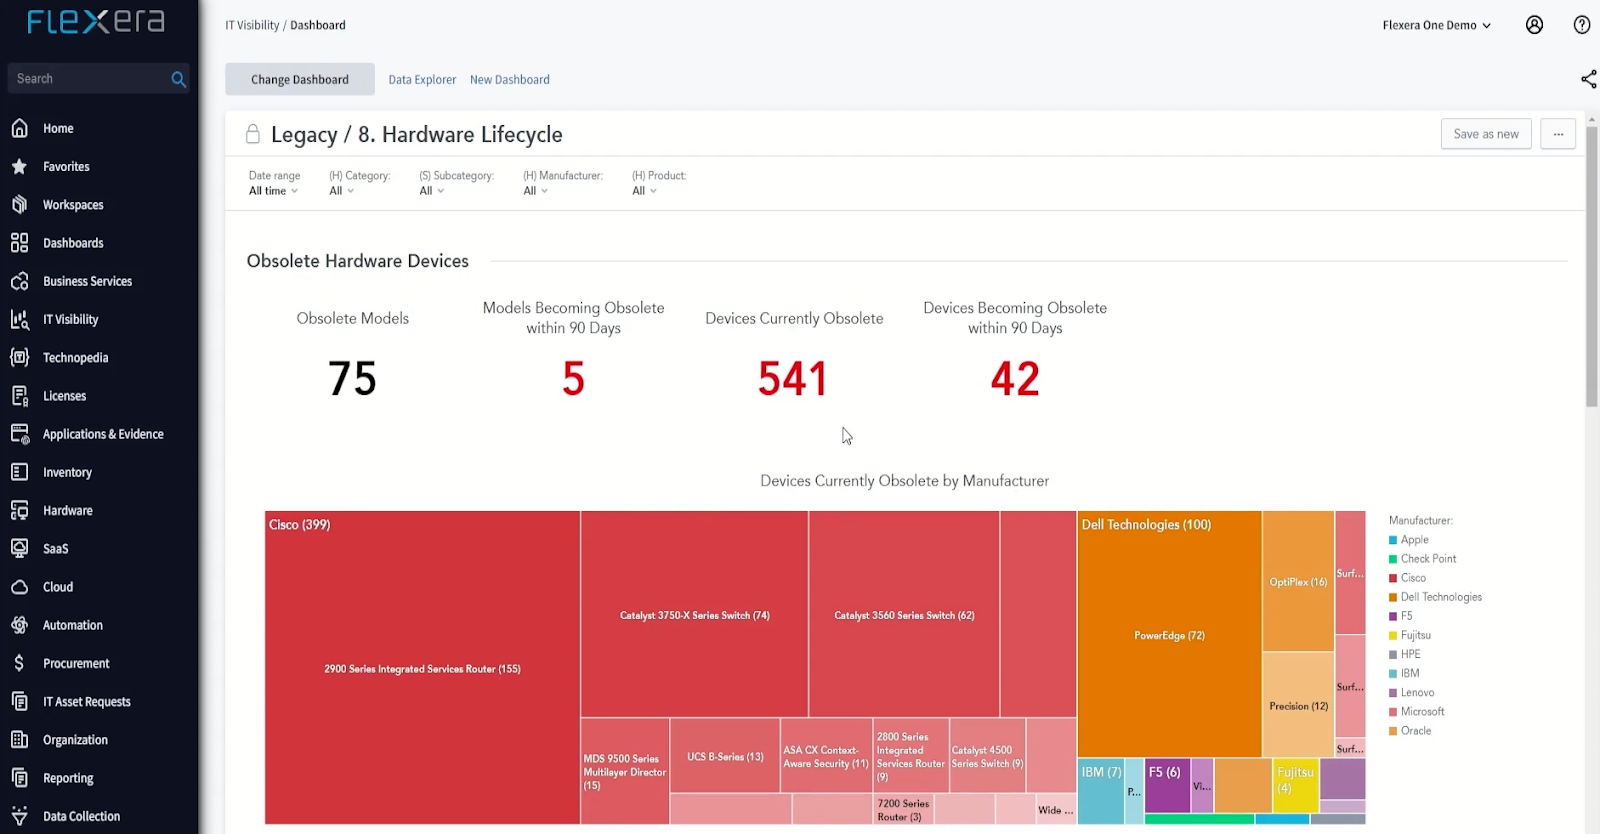Open the (H) Category filter dropdown
The height and width of the screenshot is (834, 1600).
point(341,191)
